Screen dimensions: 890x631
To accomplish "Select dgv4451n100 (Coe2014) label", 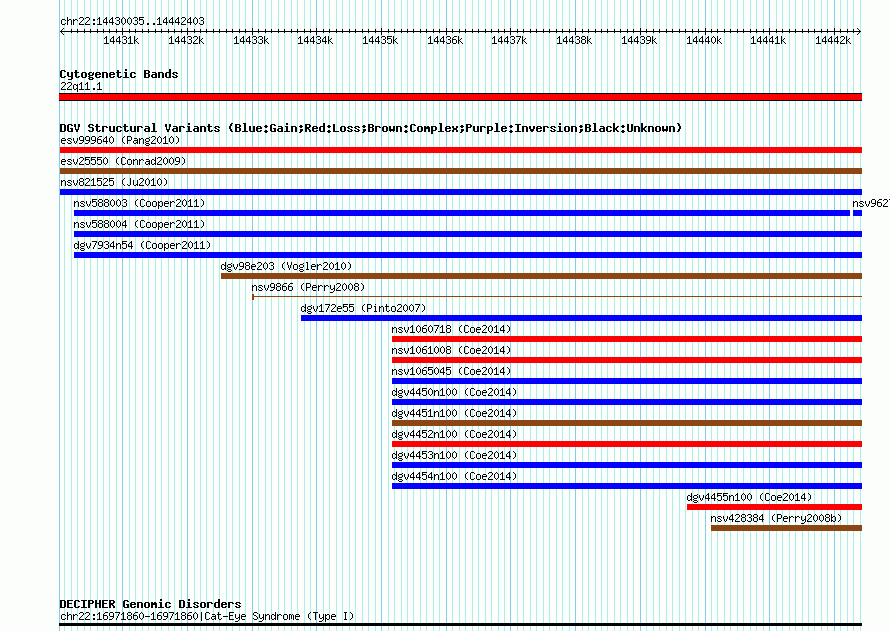I will pos(454,413).
